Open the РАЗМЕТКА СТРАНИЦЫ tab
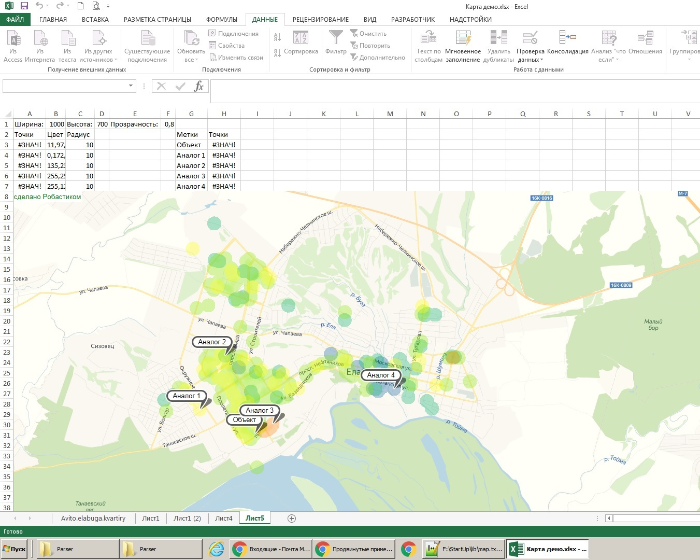 [x=158, y=19]
